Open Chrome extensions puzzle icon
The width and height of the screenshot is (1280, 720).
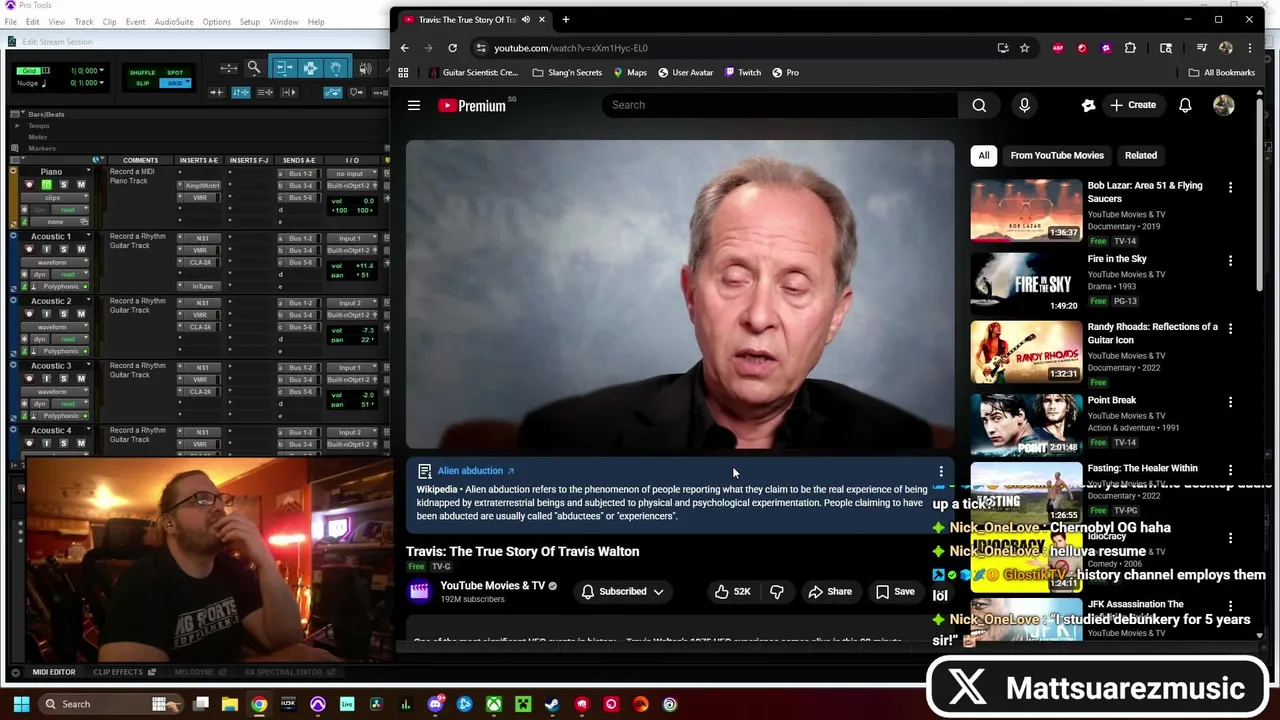[x=1130, y=48]
